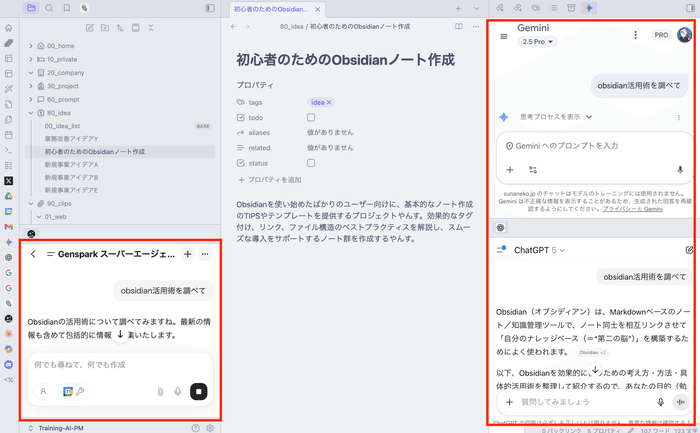Start ChatGPT voice mode waveform button
The width and height of the screenshot is (700, 433).
pos(680,402)
